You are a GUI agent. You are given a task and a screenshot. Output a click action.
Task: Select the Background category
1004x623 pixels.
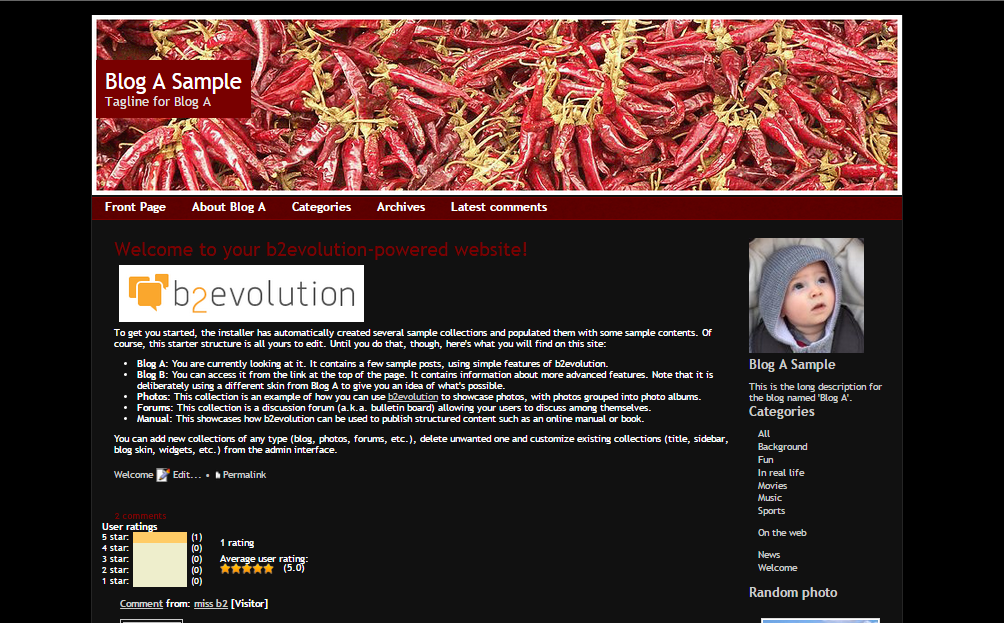click(782, 447)
